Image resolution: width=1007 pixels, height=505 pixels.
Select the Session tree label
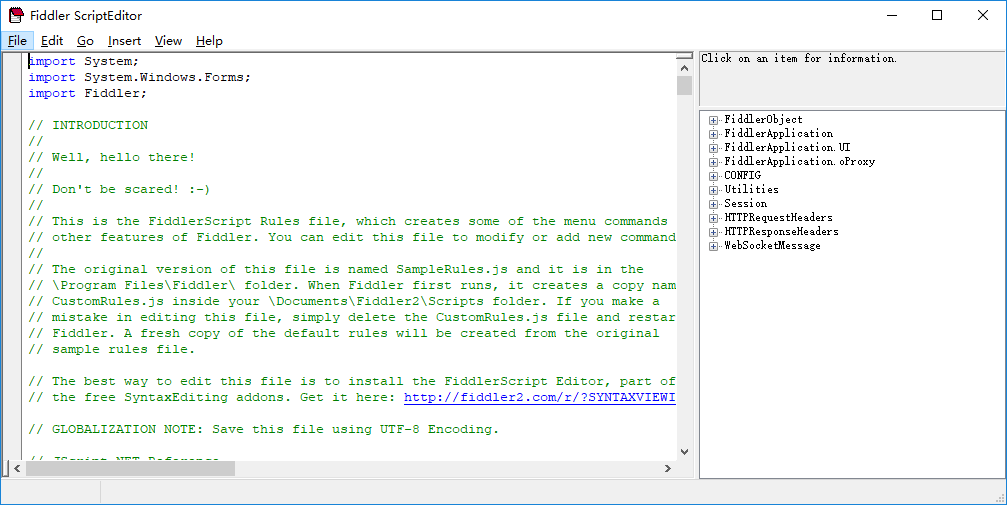(x=746, y=204)
